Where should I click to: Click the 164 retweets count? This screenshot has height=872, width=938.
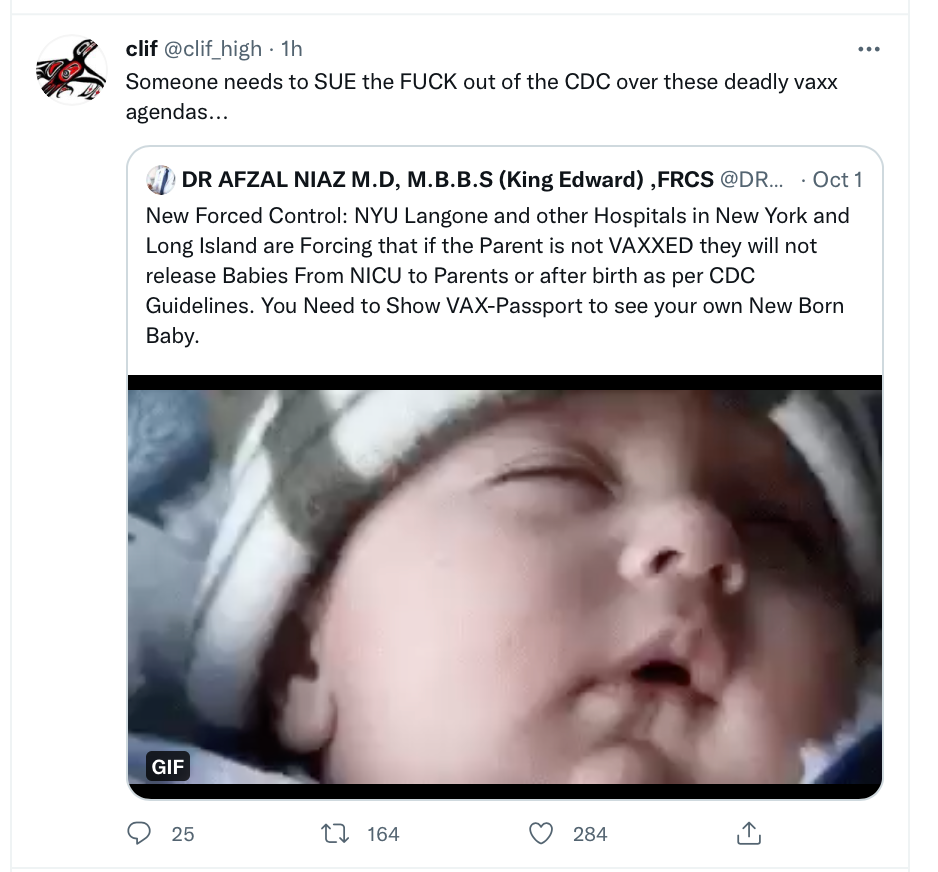[x=383, y=833]
